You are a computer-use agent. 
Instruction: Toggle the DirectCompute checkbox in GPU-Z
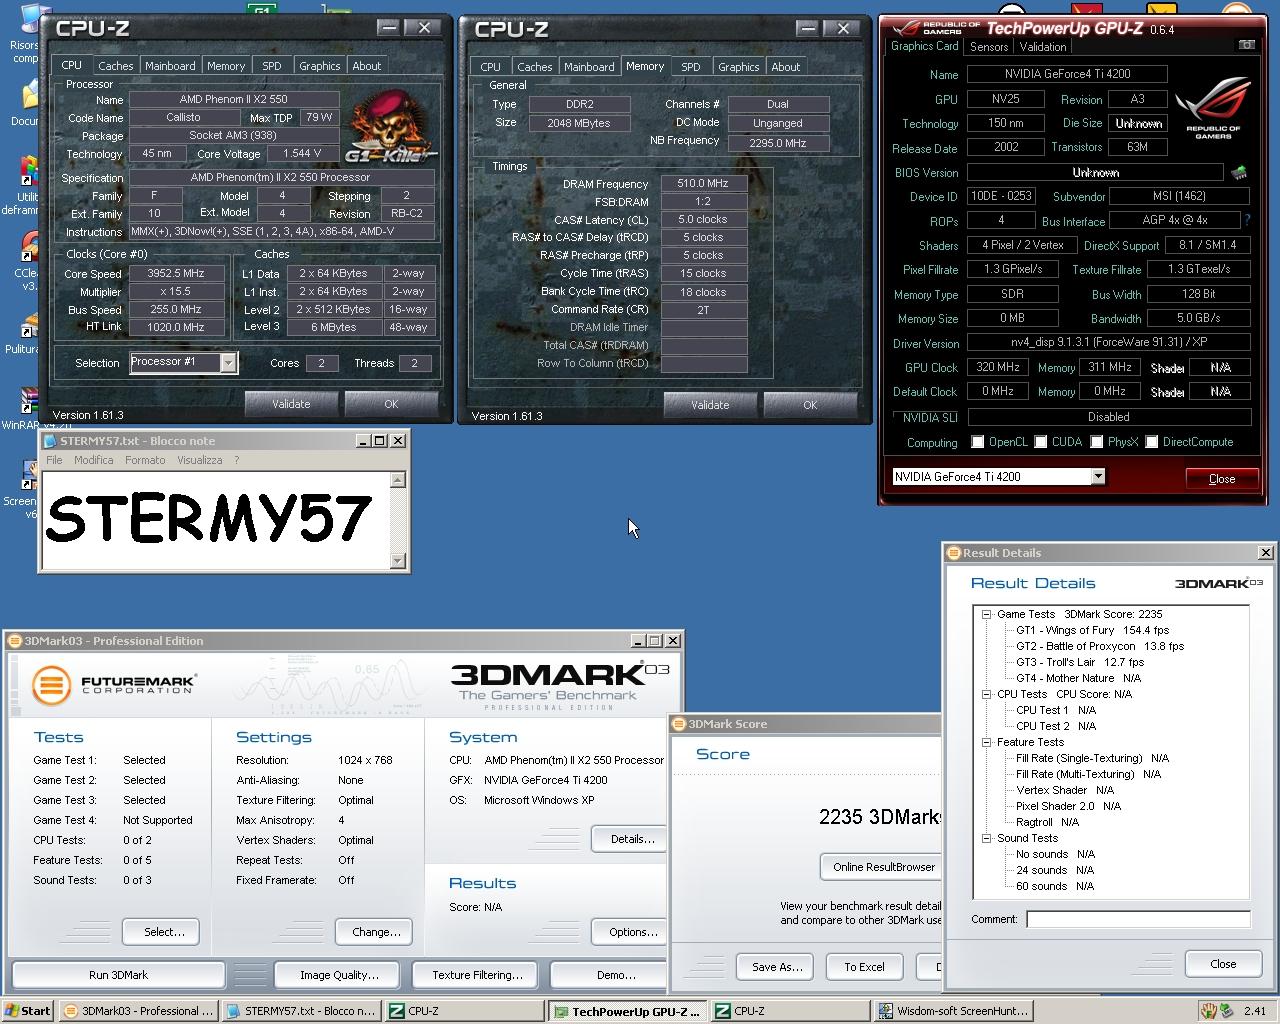(x=1152, y=442)
